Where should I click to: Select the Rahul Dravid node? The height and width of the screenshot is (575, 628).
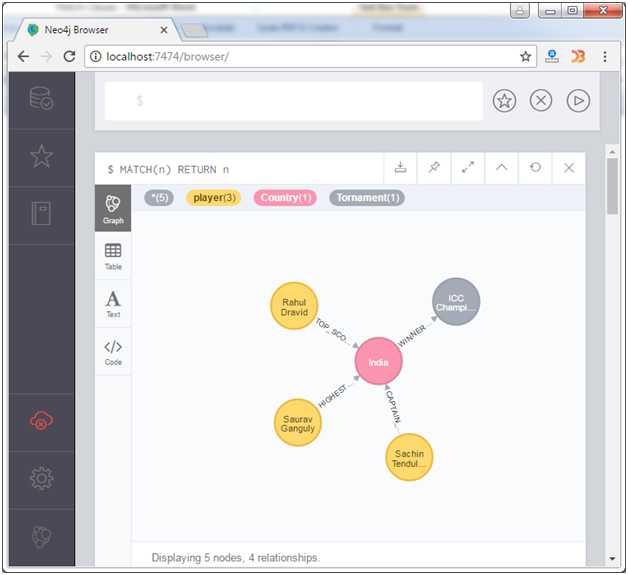pyautogui.click(x=294, y=306)
